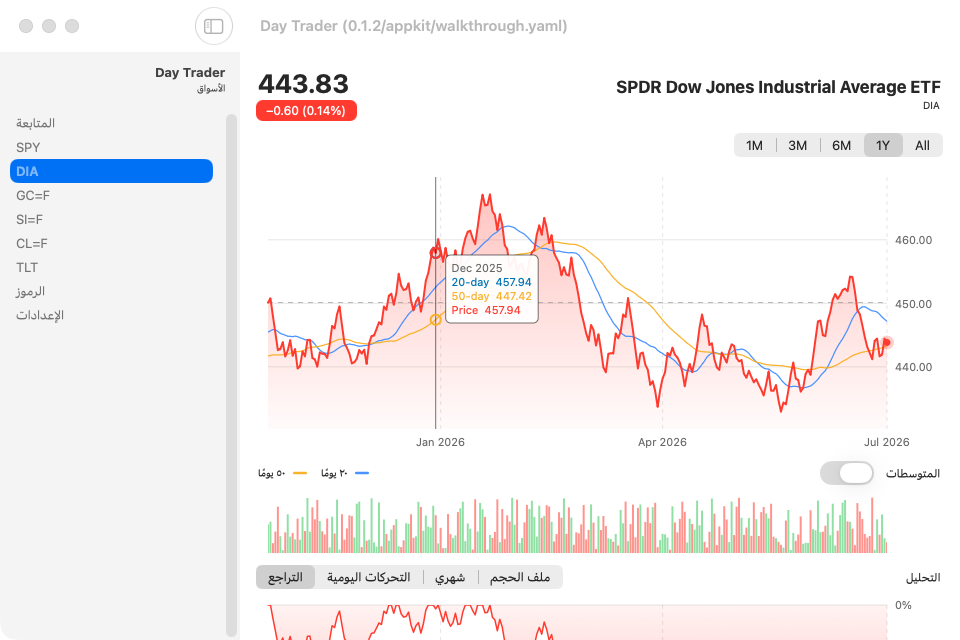960x640 pixels.
Task: Click the ٢٠ يومًا blue legend entry
Action: pyautogui.click(x=345, y=473)
